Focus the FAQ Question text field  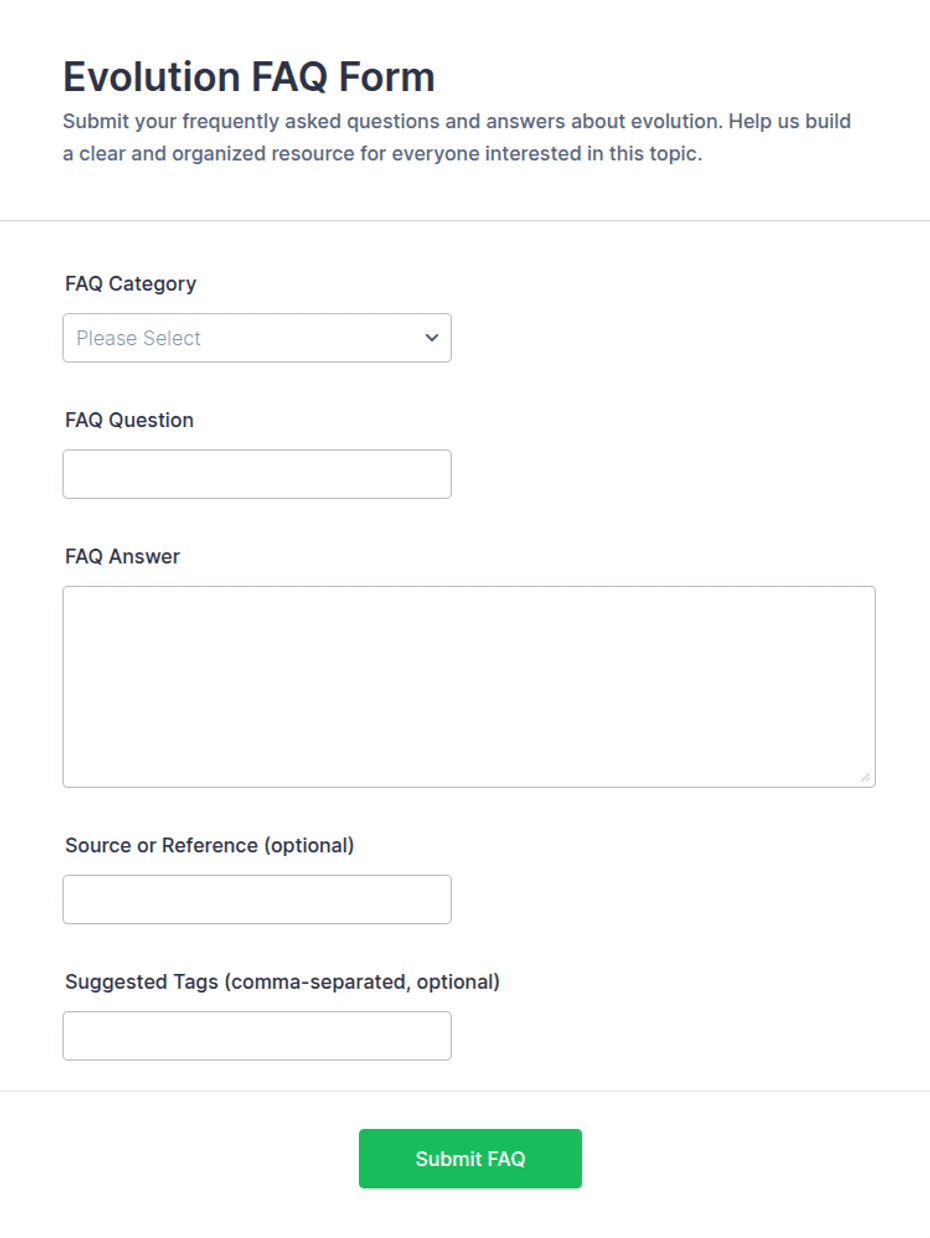pos(257,474)
